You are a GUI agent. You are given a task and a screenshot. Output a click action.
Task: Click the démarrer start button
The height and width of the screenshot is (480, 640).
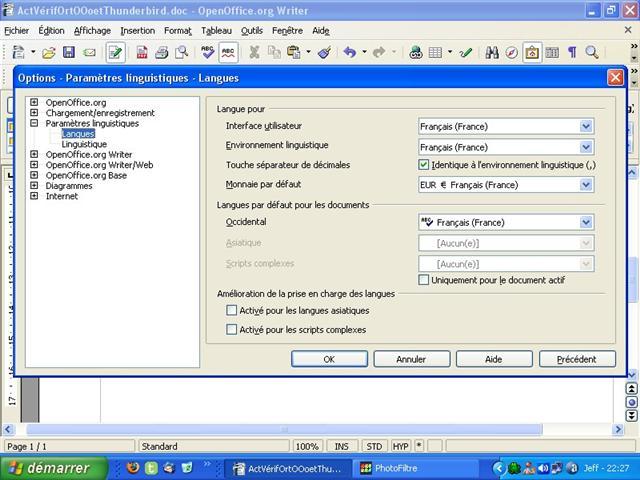click(x=54, y=468)
